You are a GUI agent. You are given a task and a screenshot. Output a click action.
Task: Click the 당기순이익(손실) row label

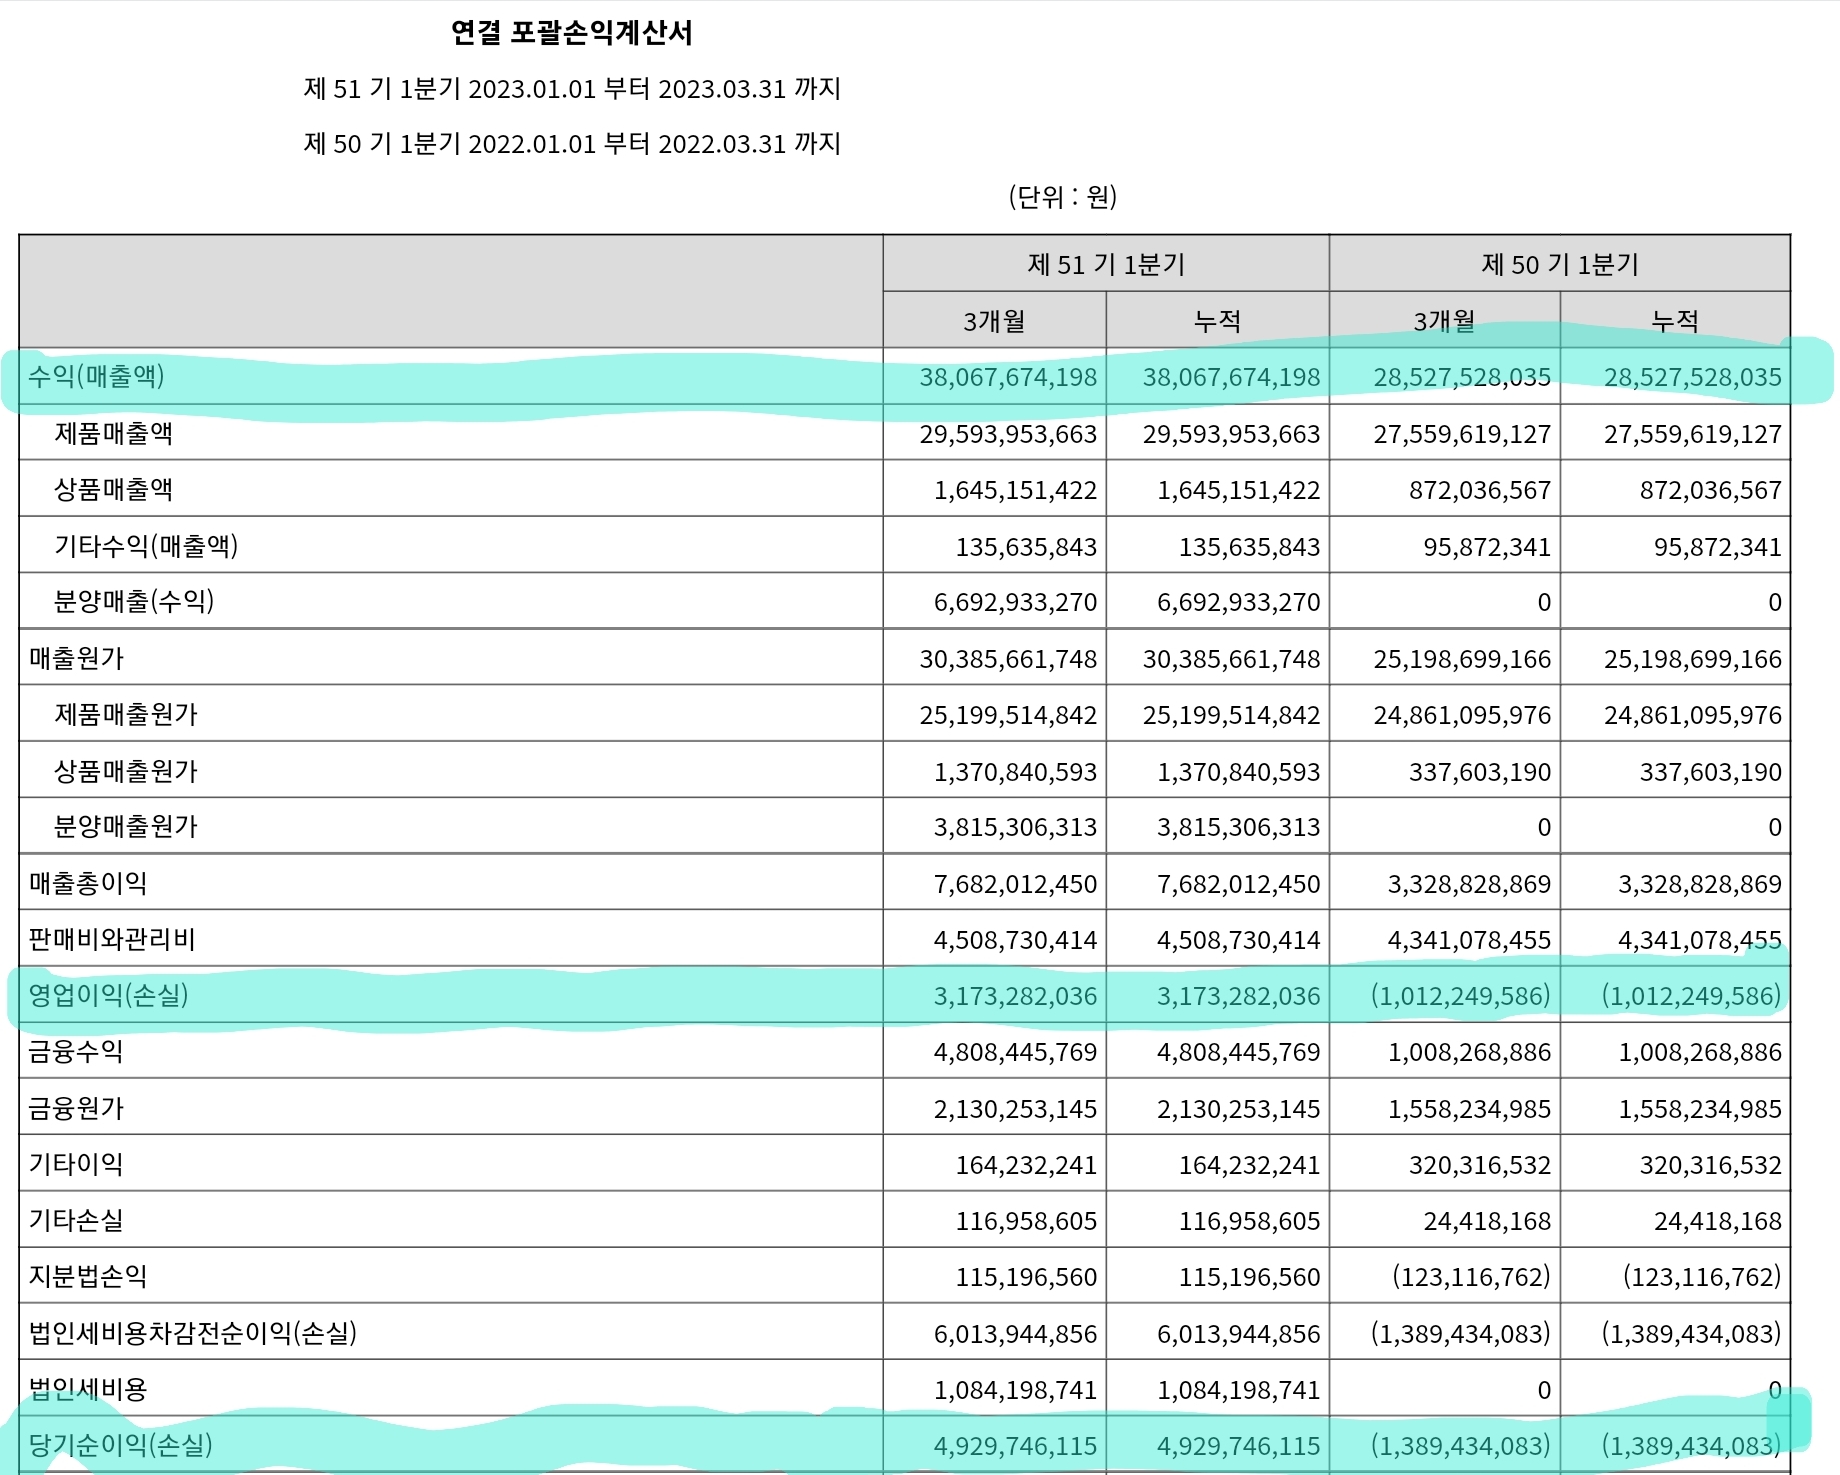(120, 1445)
